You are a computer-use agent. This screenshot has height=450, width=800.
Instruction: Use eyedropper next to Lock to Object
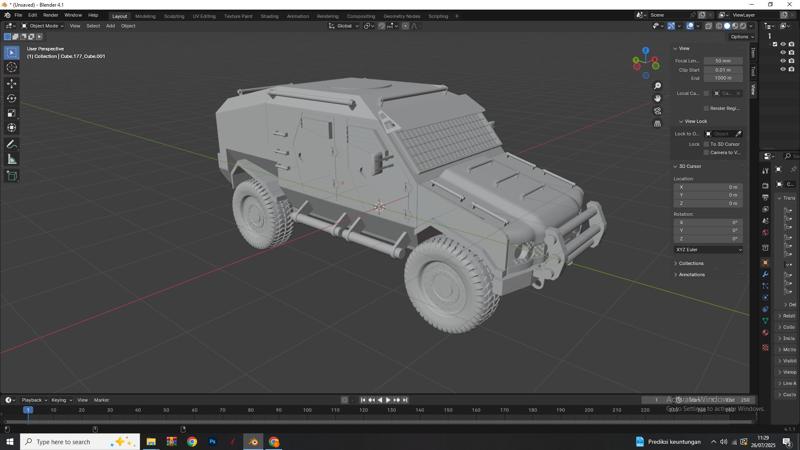[x=738, y=134]
